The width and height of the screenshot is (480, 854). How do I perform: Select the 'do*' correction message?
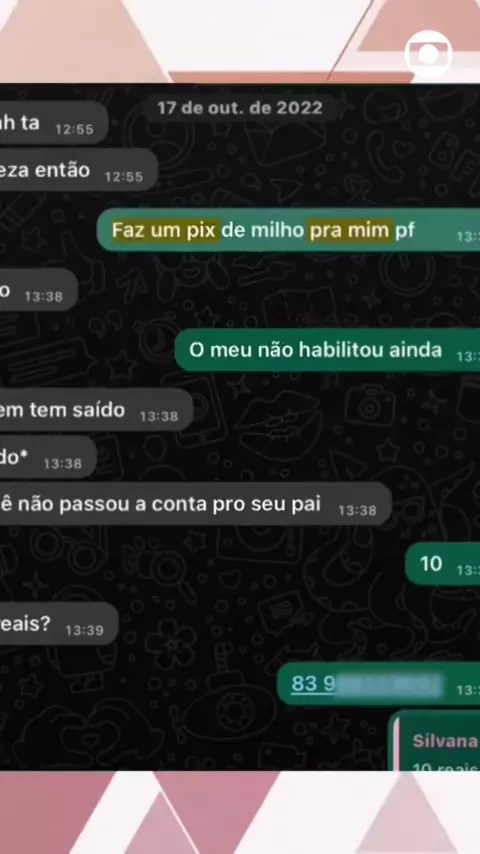tap(48, 458)
